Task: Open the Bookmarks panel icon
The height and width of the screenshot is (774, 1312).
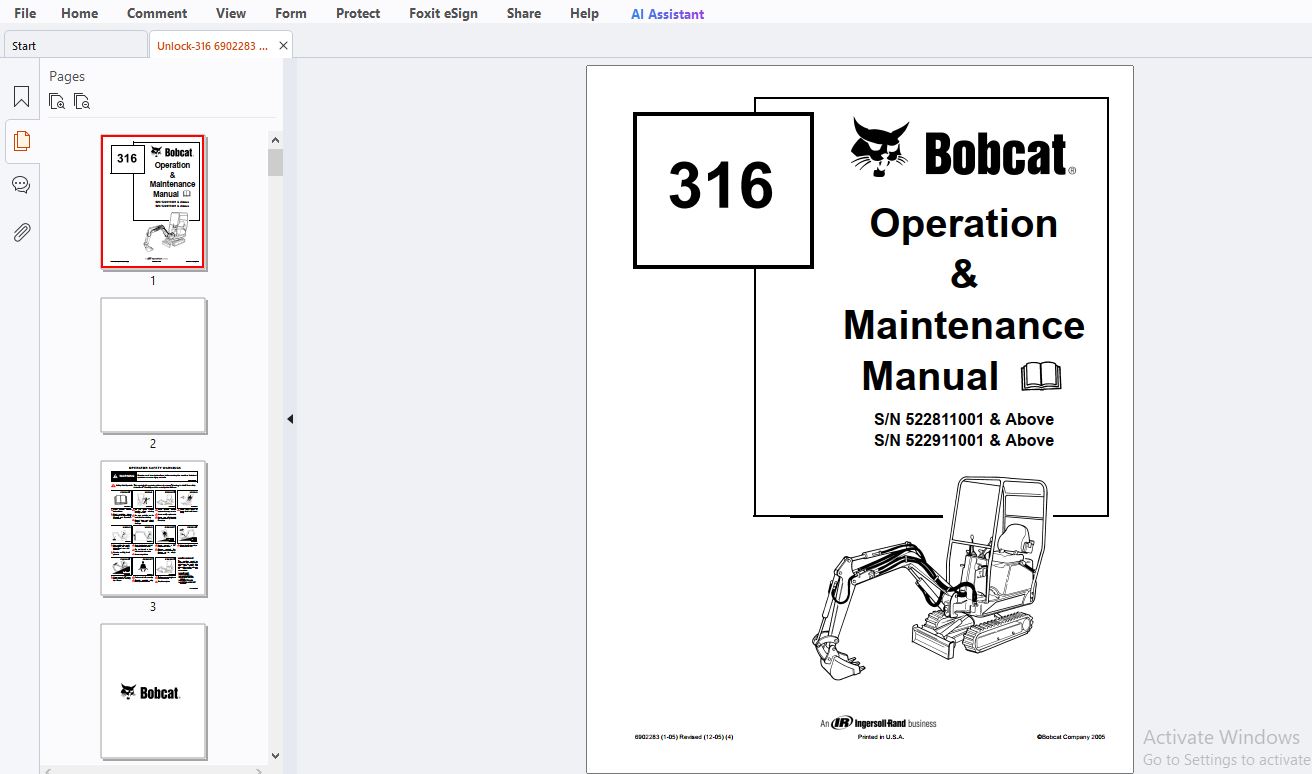Action: (21, 97)
